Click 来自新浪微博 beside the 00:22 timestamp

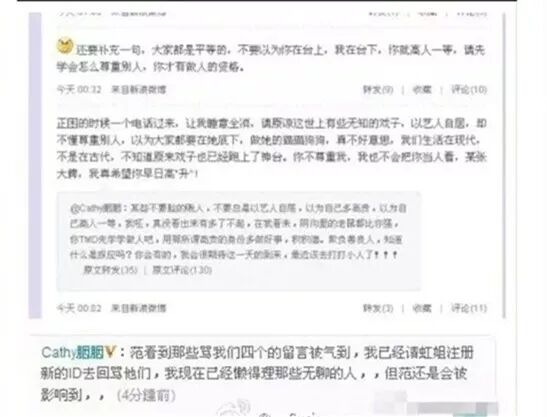click(x=138, y=90)
